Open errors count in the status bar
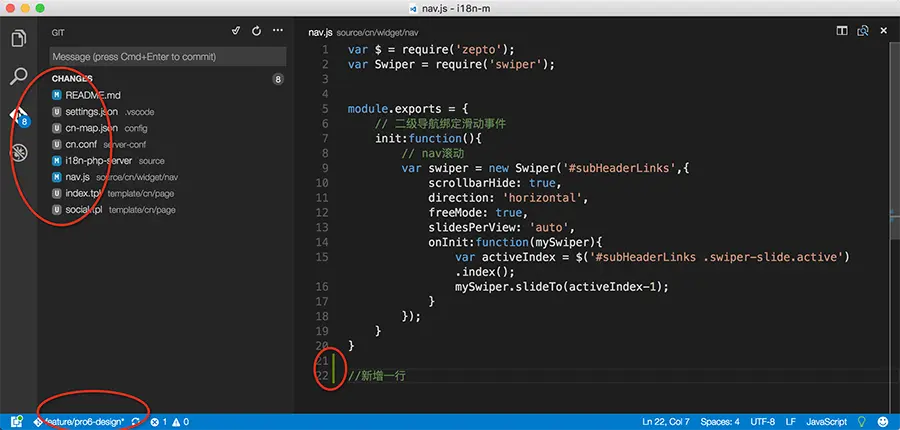This screenshot has height=430, width=900. pyautogui.click(x=158, y=422)
